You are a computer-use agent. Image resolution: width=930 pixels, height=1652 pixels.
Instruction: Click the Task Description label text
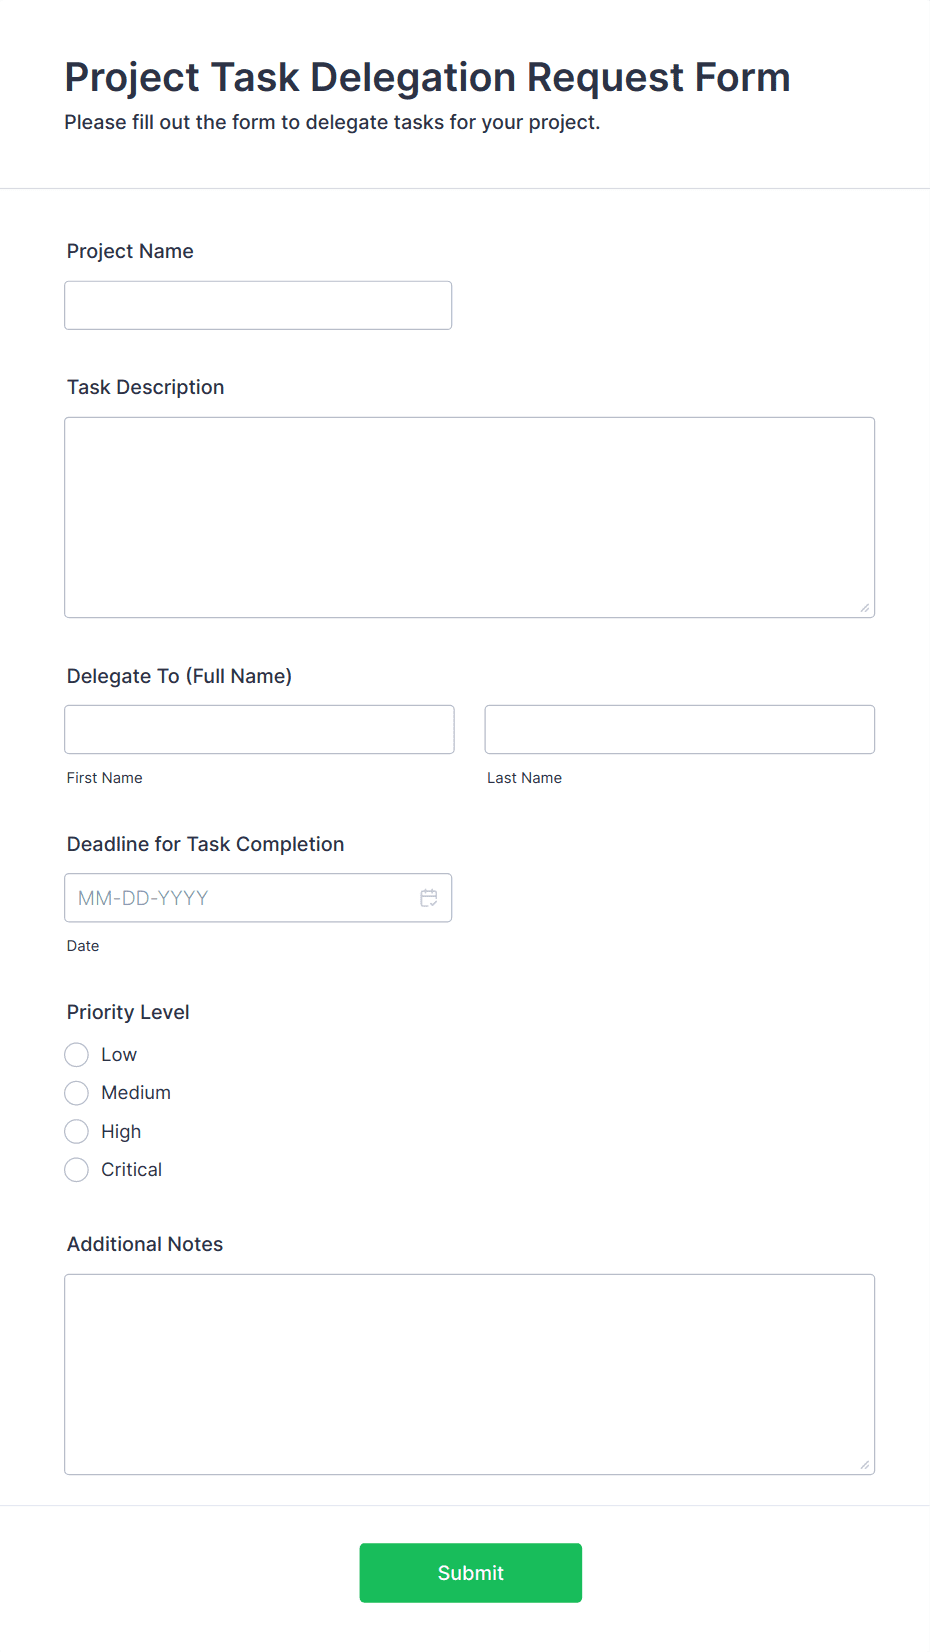click(145, 387)
